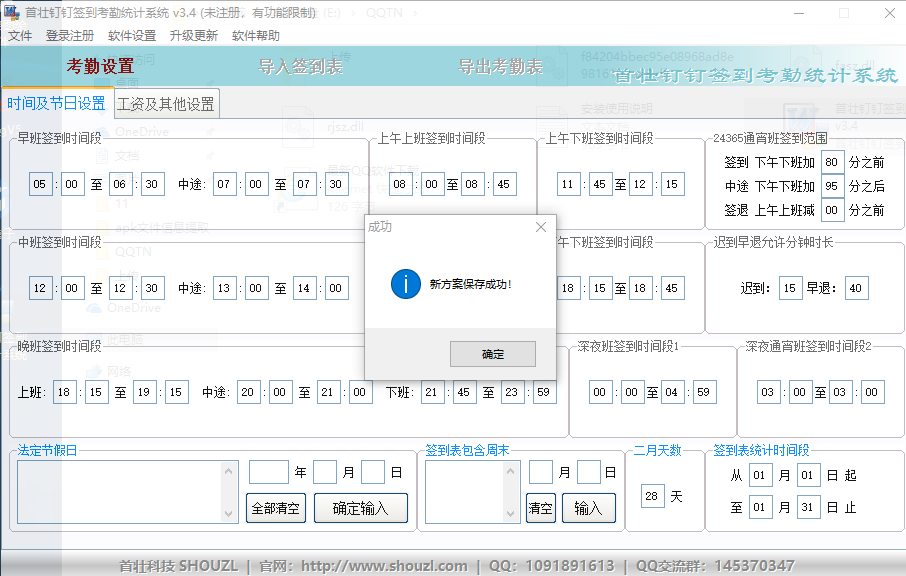Switch to 工资及其他设置 tab
Viewport: 906px width, 576px height.
166,104
